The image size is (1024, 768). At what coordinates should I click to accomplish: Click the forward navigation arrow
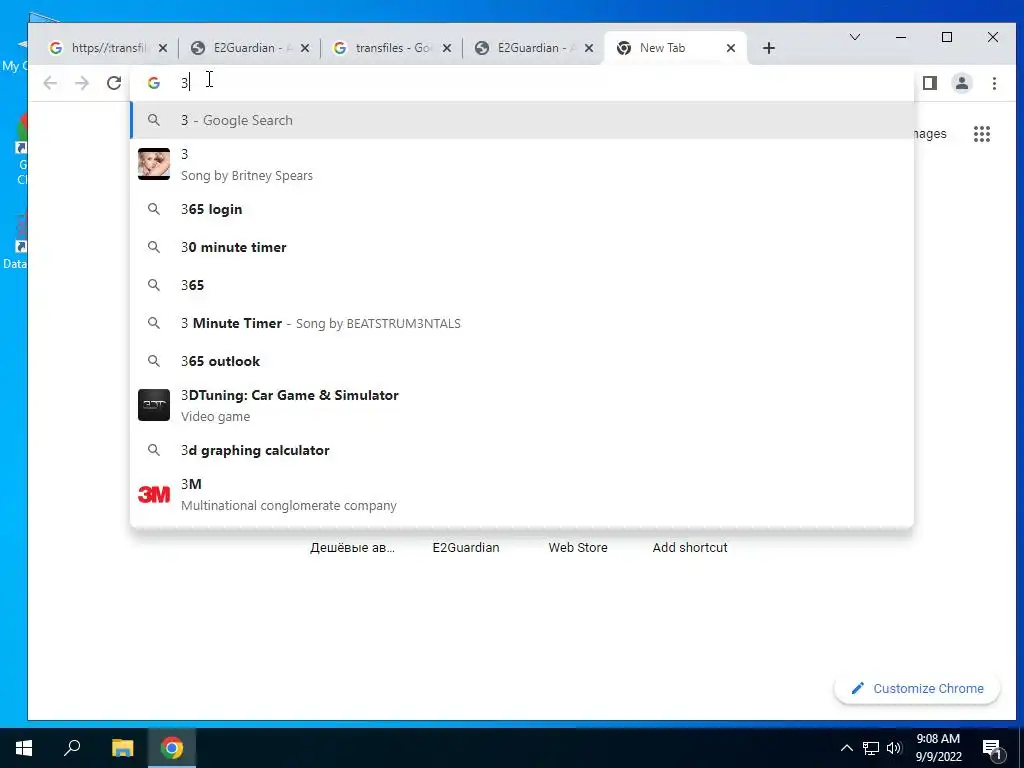point(82,83)
